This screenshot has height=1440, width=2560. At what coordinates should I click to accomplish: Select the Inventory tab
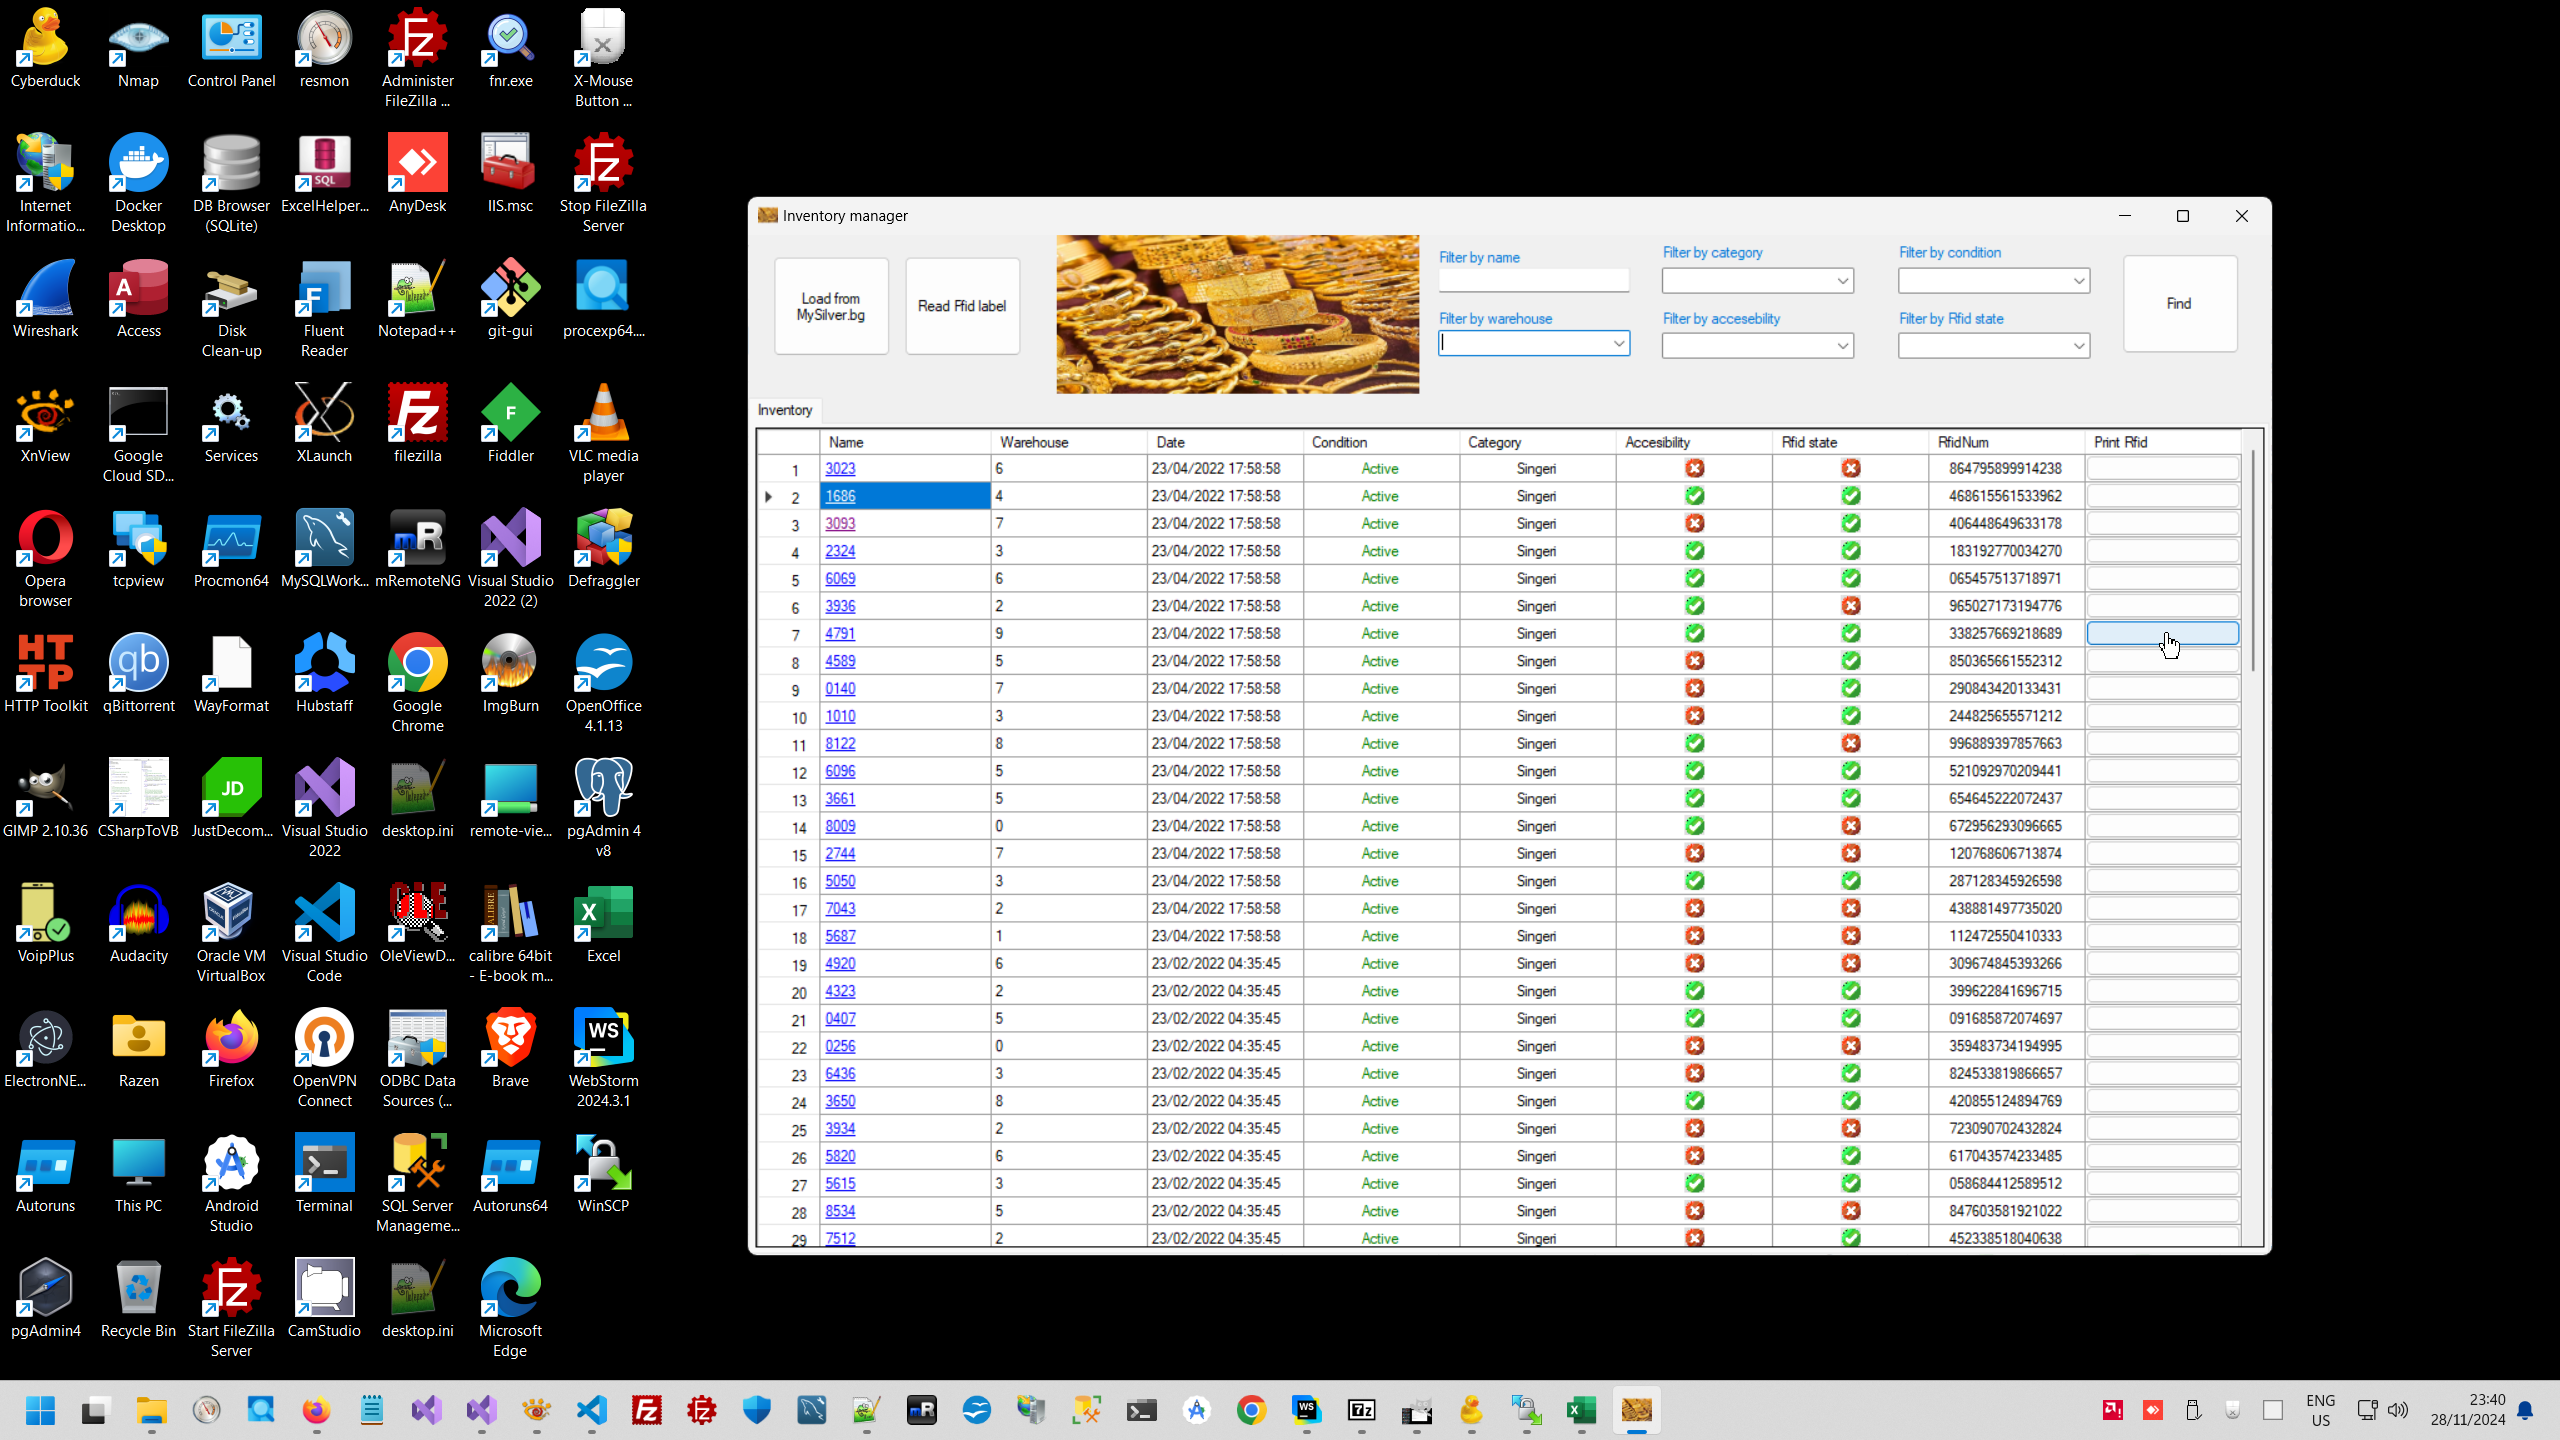pyautogui.click(x=785, y=410)
